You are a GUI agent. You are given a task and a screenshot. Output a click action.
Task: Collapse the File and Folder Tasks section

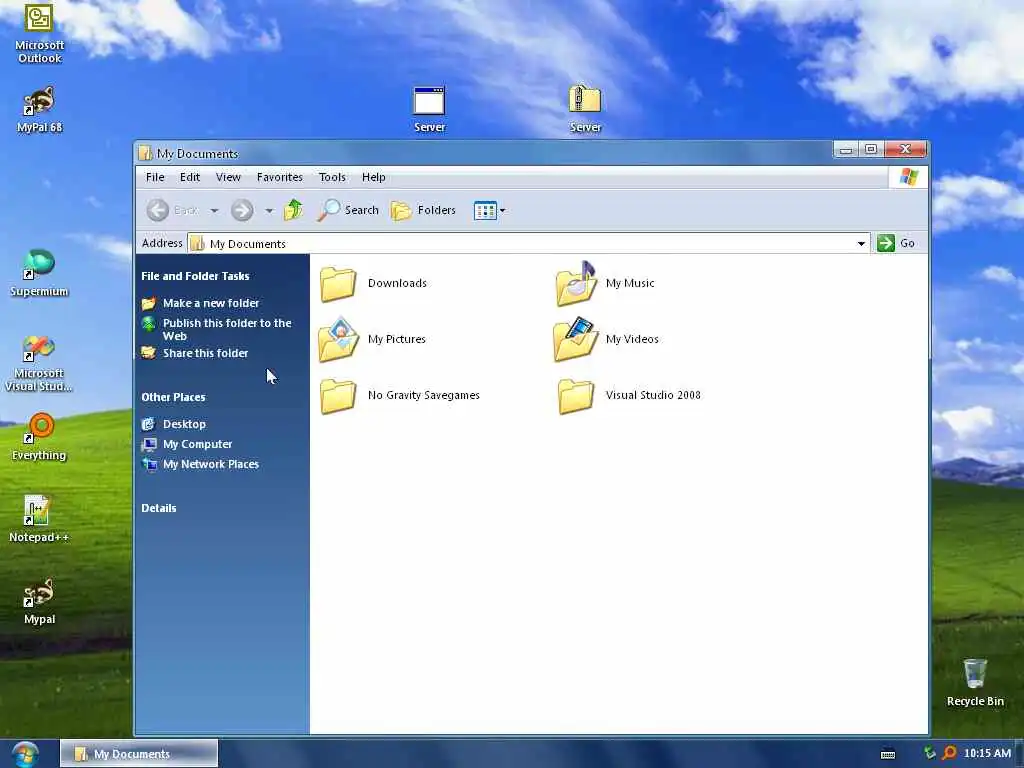coord(195,276)
